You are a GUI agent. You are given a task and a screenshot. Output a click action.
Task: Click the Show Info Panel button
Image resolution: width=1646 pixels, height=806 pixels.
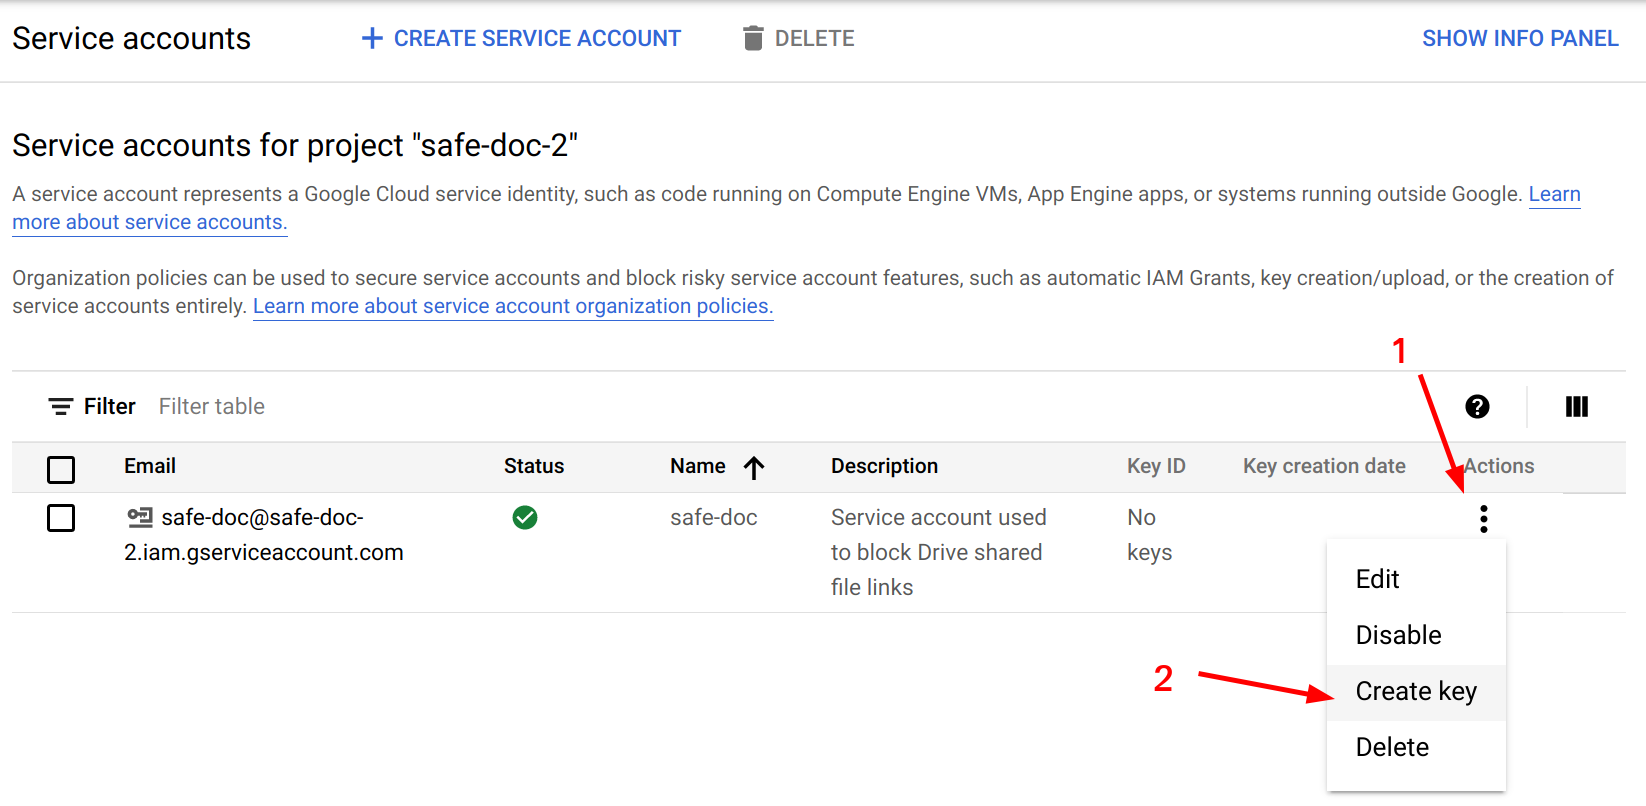1519,39
